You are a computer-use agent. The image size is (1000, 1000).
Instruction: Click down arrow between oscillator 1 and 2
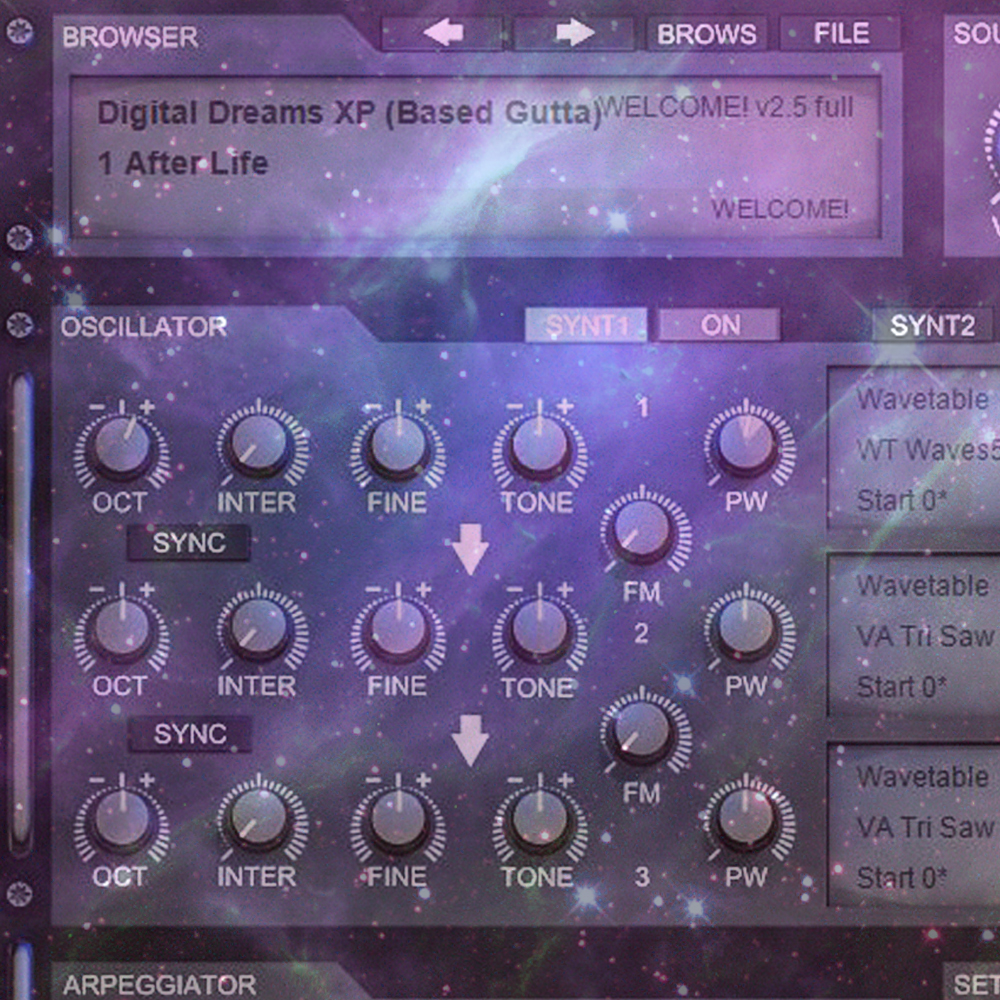point(471,548)
